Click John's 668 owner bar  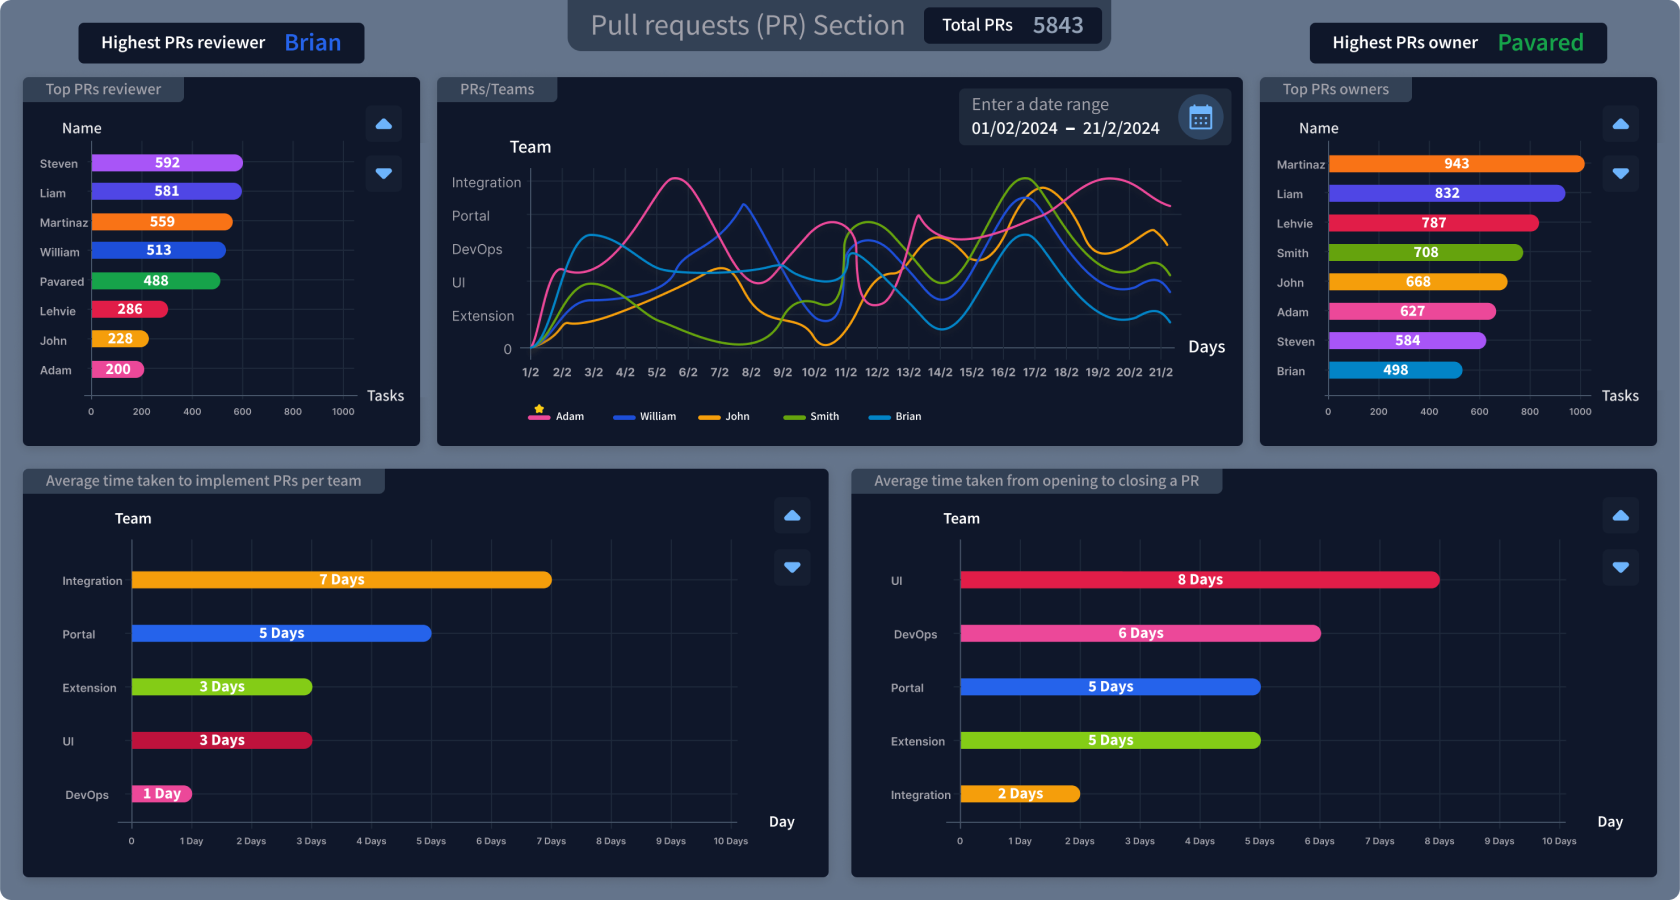[x=1418, y=282]
